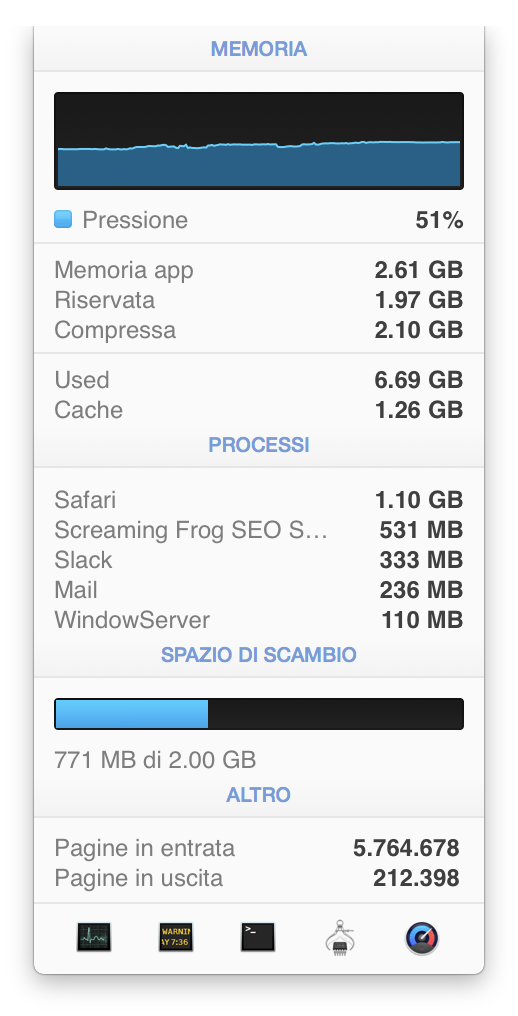Open the Activity Monitor icon
This screenshot has height=1016, width=518.
pos(93,937)
